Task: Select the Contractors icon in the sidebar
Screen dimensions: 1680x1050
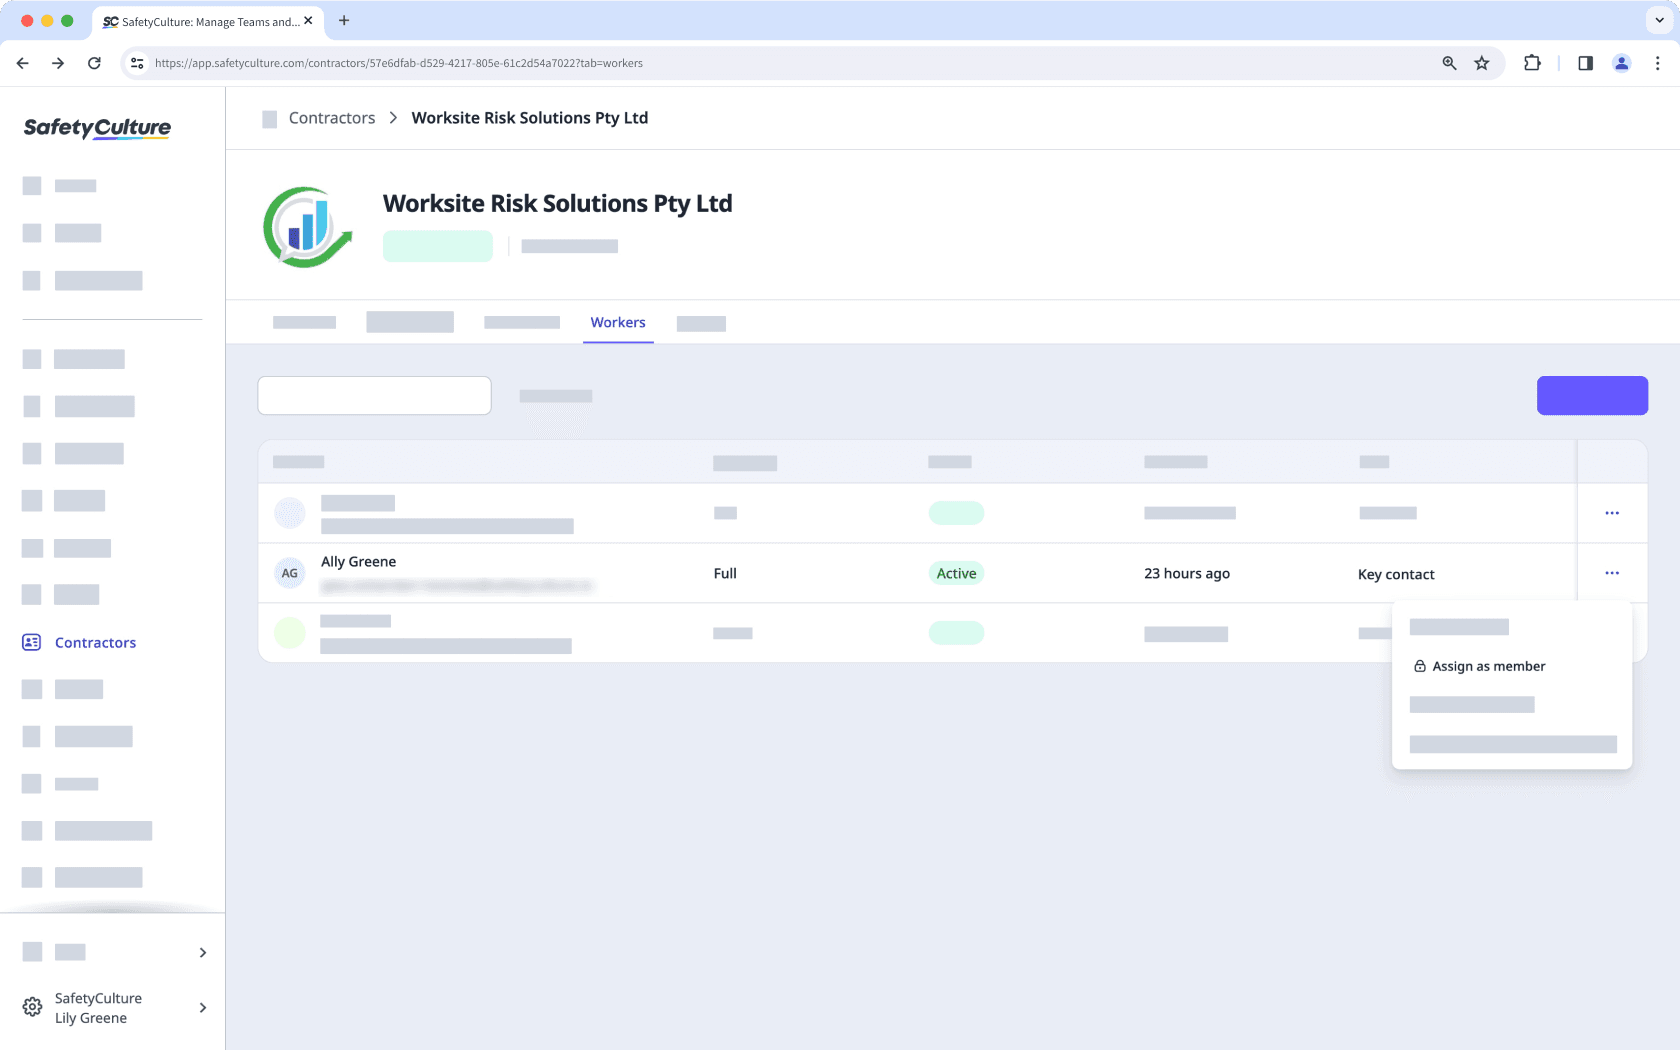Action: point(31,642)
